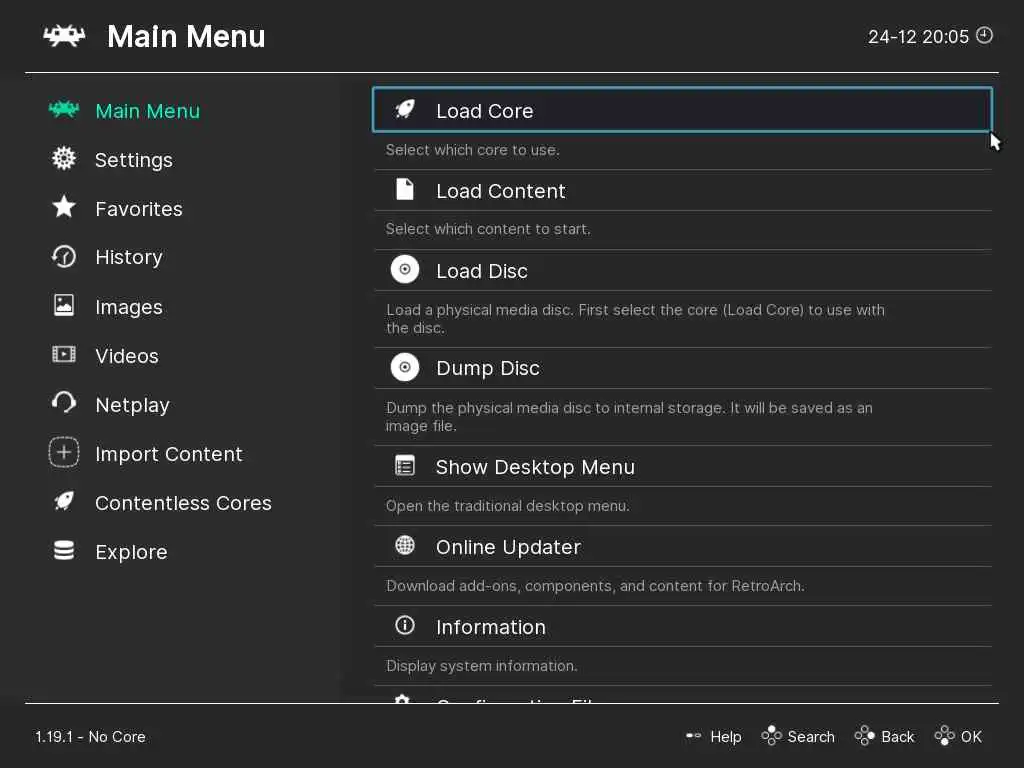This screenshot has width=1024, height=768.
Task: Click the Back label in footer
Action: tap(897, 737)
